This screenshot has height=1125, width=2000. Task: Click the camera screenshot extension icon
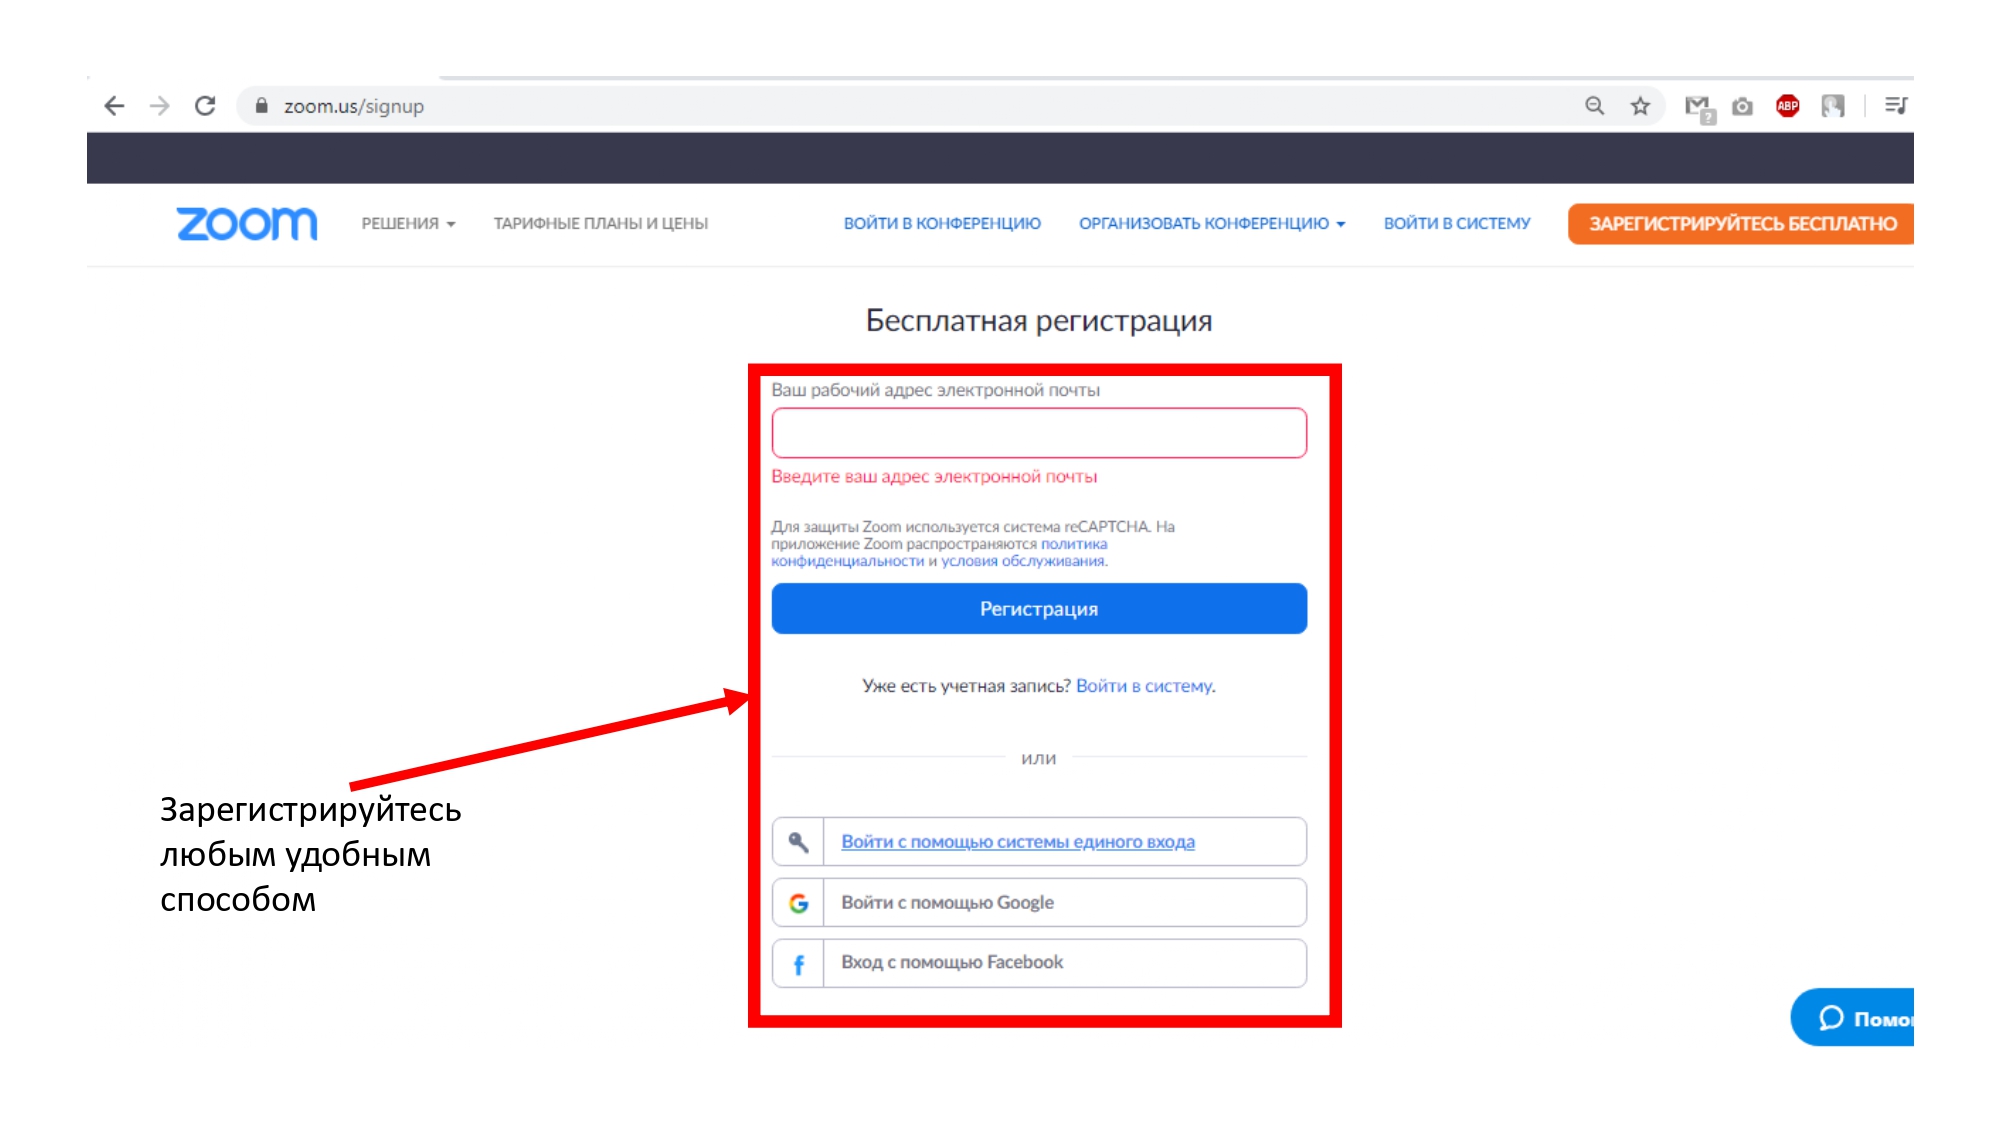[x=1742, y=106]
